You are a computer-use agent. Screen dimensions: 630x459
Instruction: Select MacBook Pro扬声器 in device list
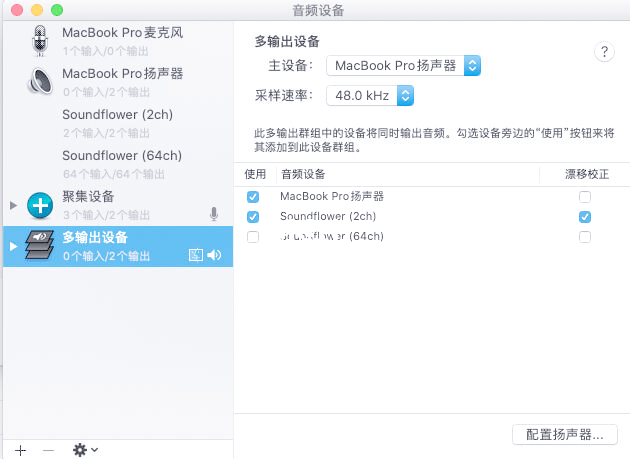point(118,82)
